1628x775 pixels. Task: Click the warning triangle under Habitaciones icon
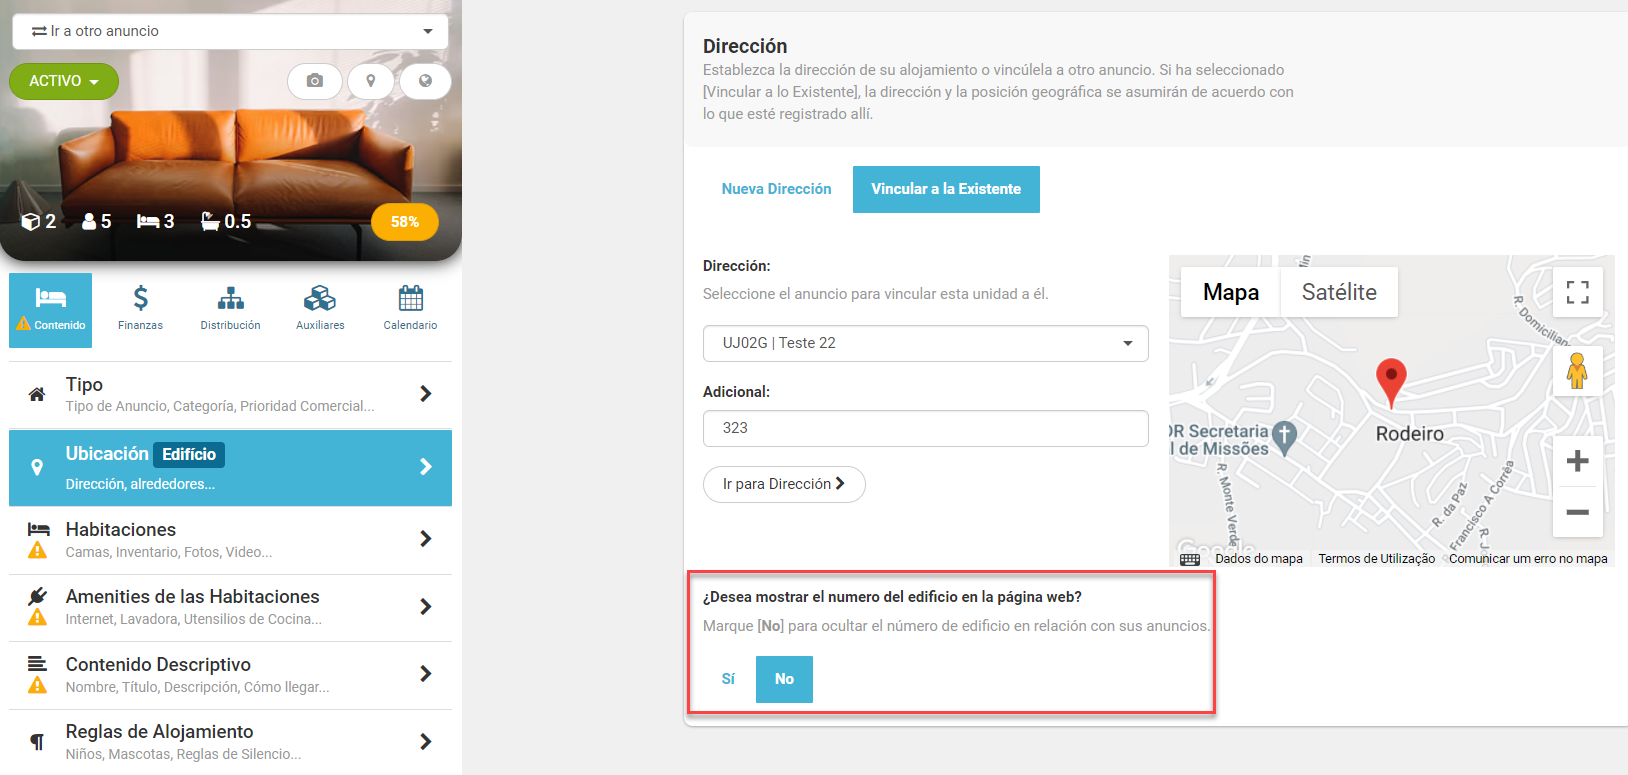point(38,550)
